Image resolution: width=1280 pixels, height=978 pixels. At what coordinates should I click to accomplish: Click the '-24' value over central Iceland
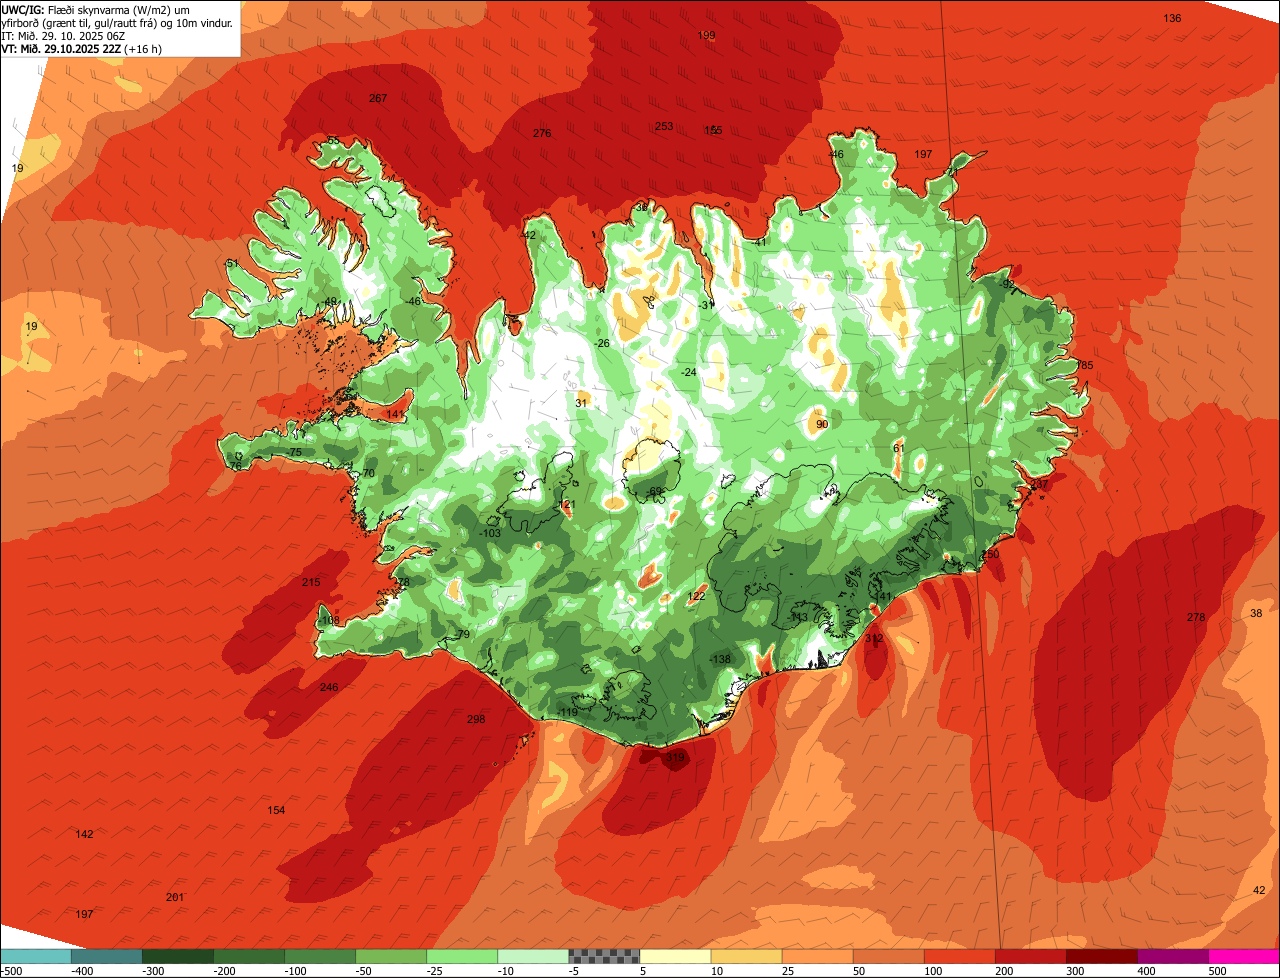[688, 372]
